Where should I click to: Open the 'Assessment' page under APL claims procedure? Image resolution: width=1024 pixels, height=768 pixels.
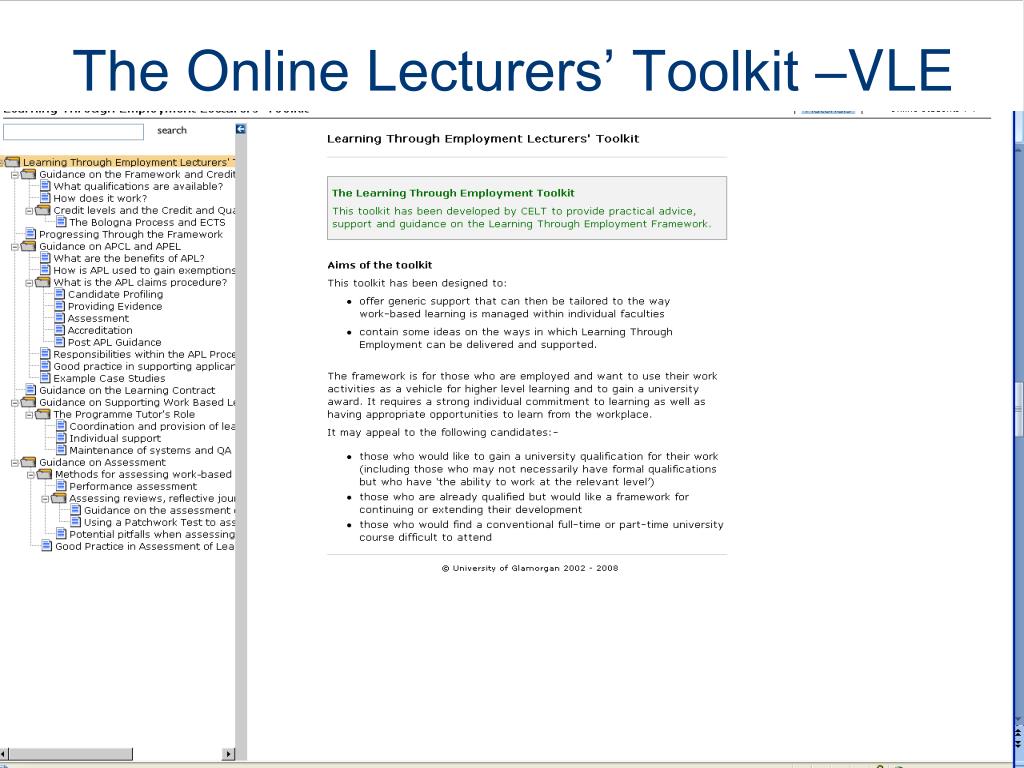pyautogui.click(x=99, y=318)
